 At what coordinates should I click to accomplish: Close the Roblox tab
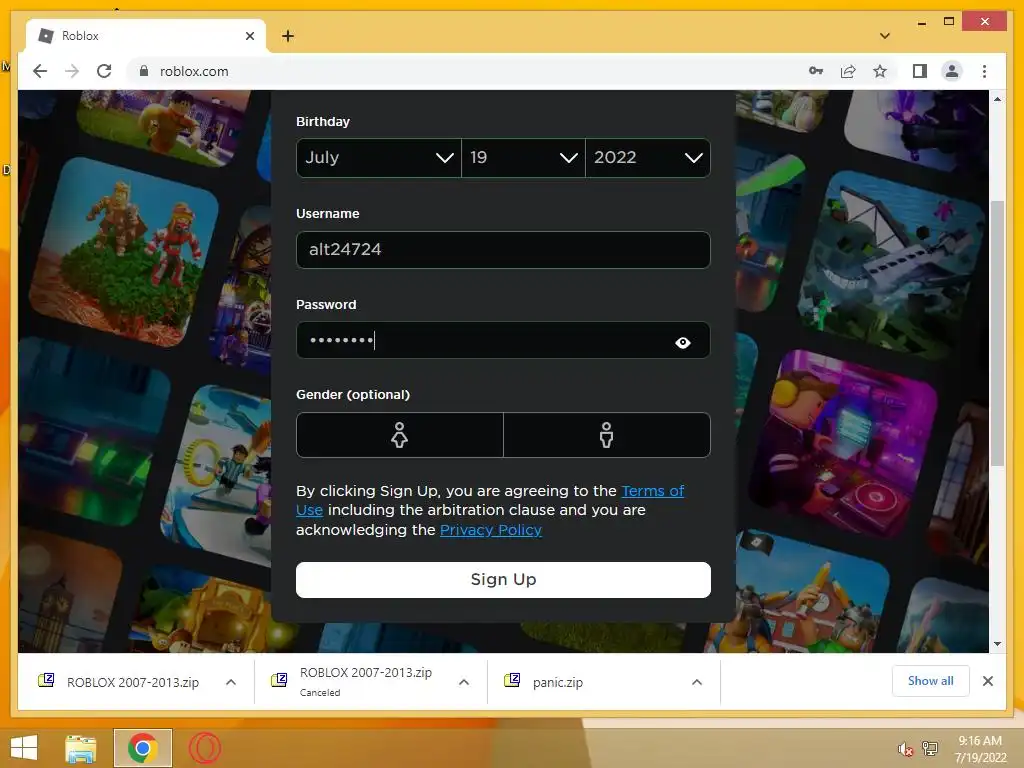pyautogui.click(x=249, y=36)
